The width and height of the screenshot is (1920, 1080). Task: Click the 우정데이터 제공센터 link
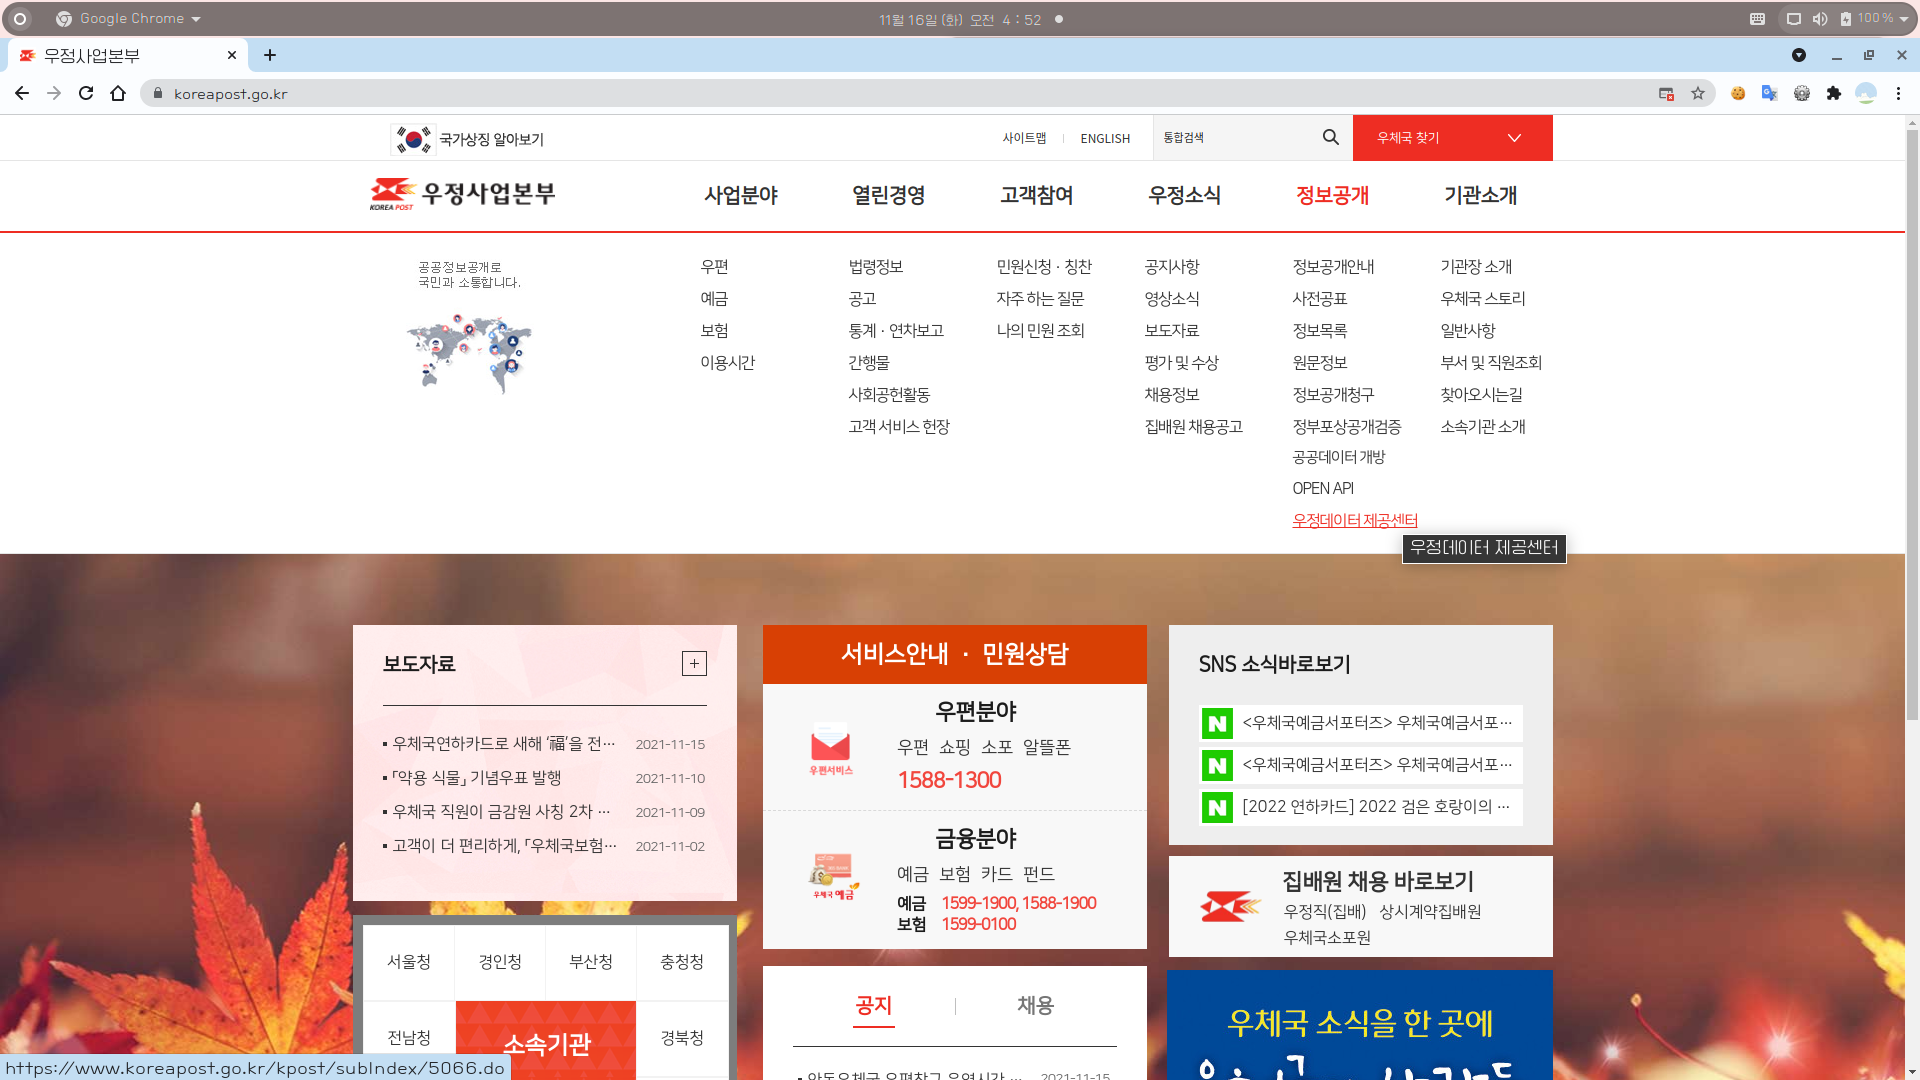point(1354,520)
